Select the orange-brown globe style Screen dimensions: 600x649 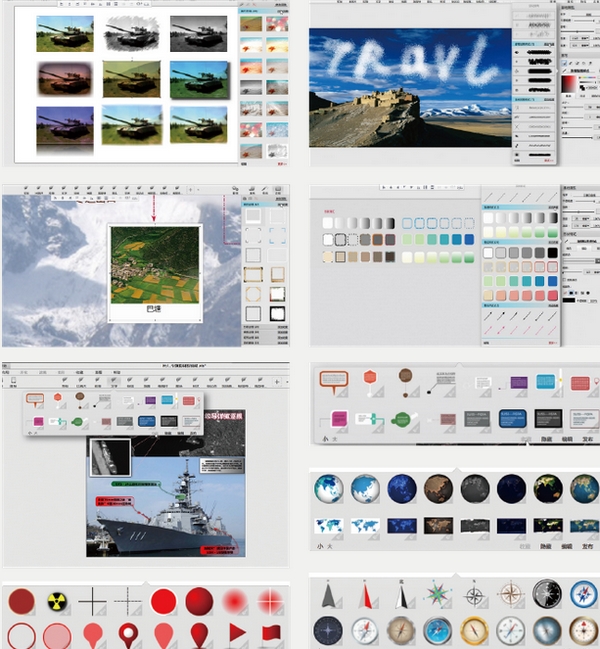tap(438, 489)
